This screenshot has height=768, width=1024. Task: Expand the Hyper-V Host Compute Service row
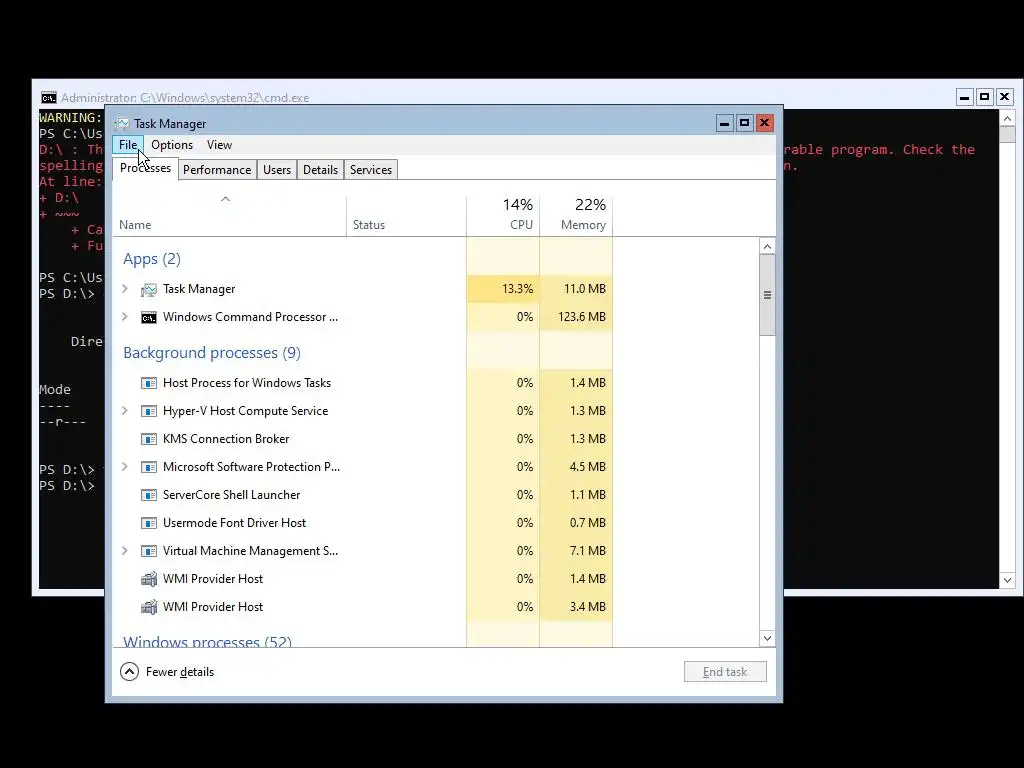[x=125, y=411]
